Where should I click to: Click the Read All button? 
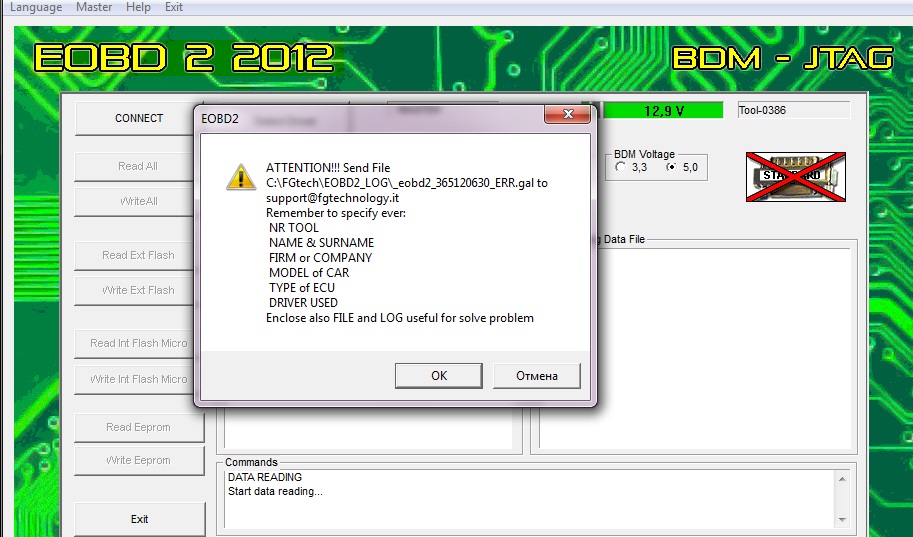tap(137, 167)
